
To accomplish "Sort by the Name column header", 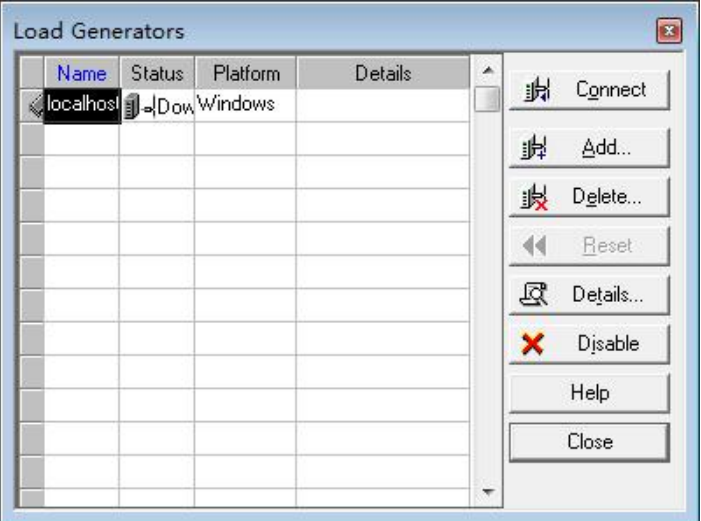I will pos(82,74).
